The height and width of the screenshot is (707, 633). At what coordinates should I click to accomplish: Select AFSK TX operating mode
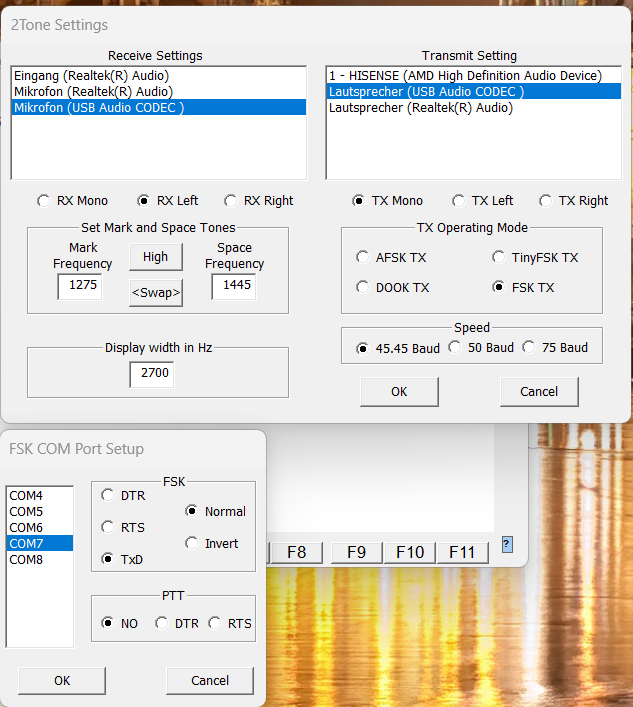pos(363,258)
